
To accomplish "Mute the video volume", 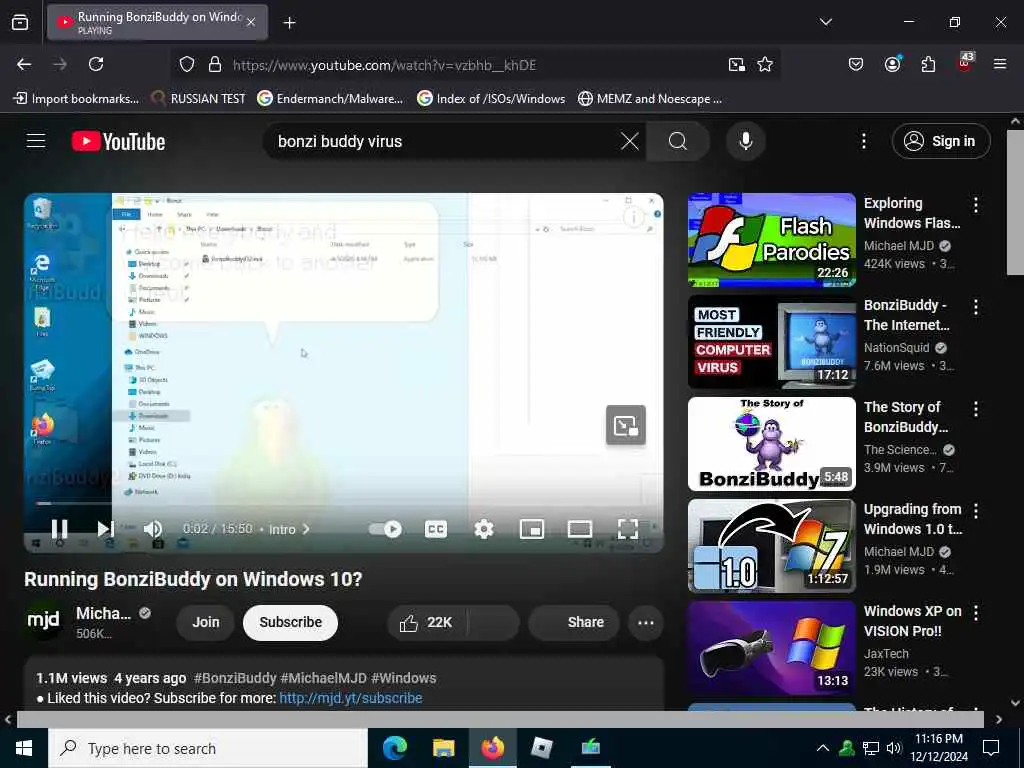I will click(153, 528).
